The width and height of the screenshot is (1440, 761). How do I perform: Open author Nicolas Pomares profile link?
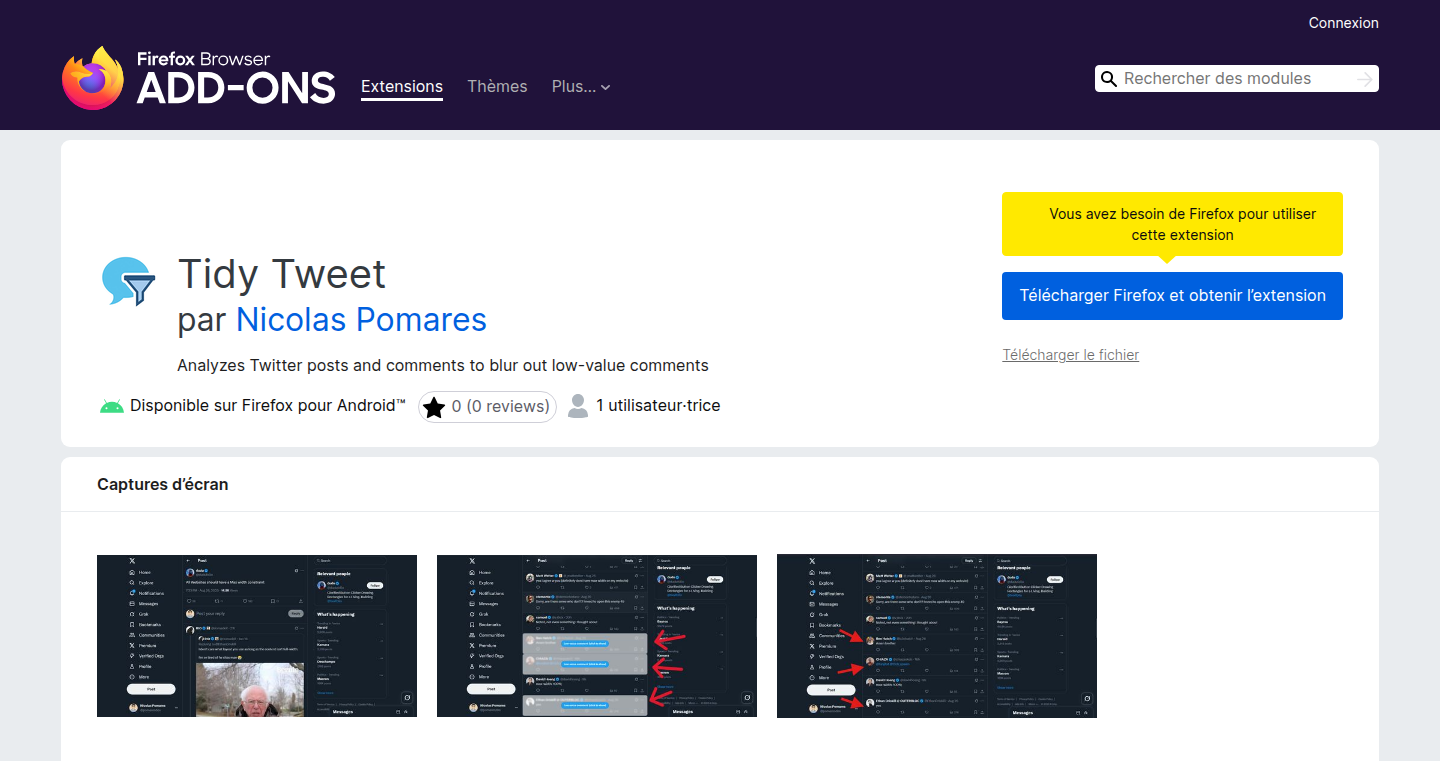[361, 319]
